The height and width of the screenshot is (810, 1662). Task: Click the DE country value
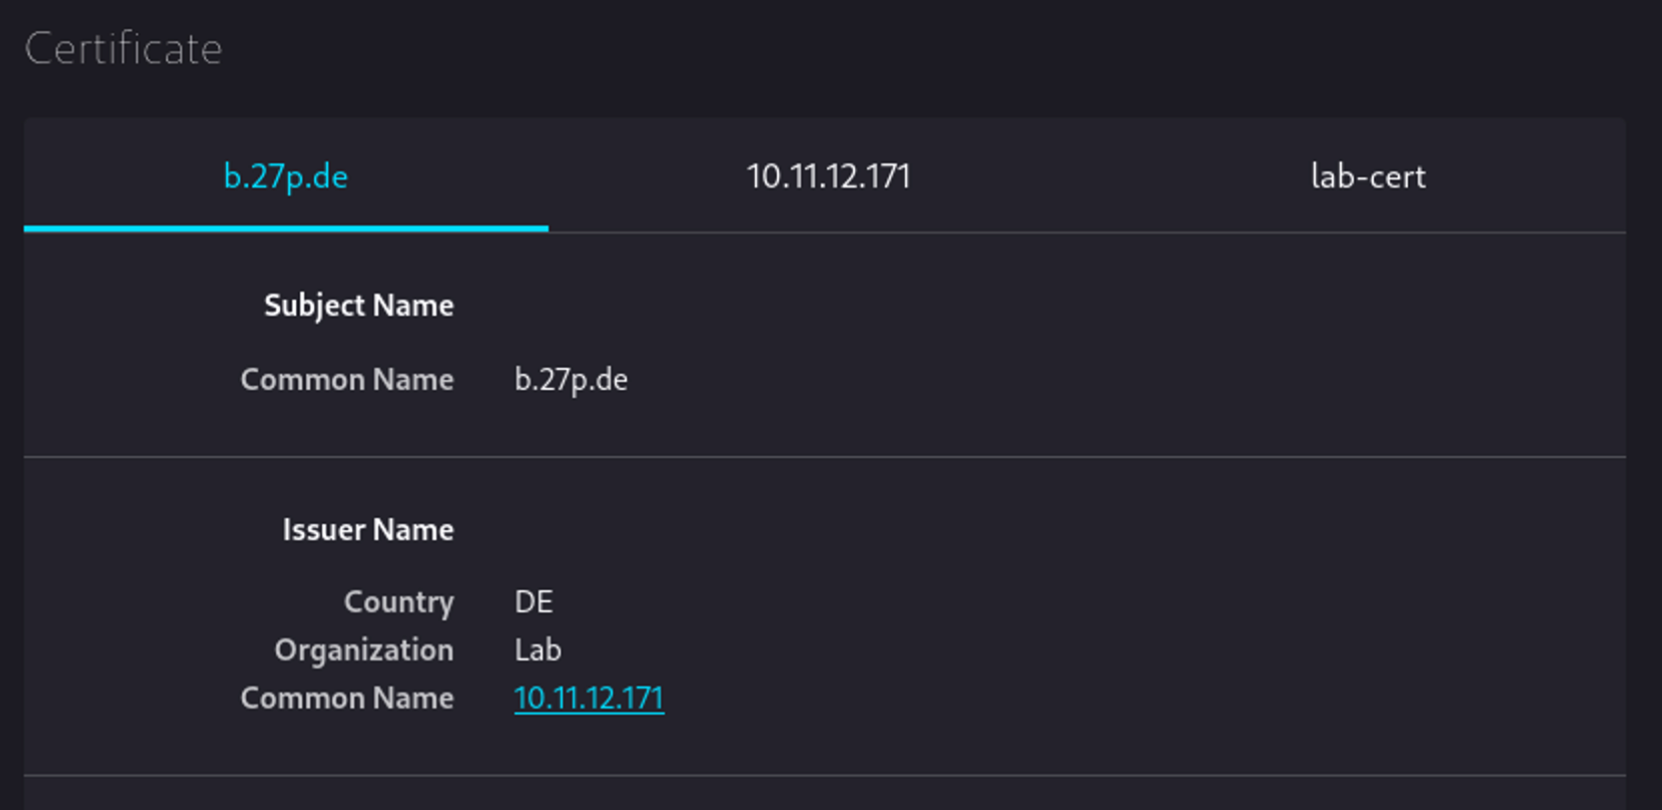(x=533, y=602)
